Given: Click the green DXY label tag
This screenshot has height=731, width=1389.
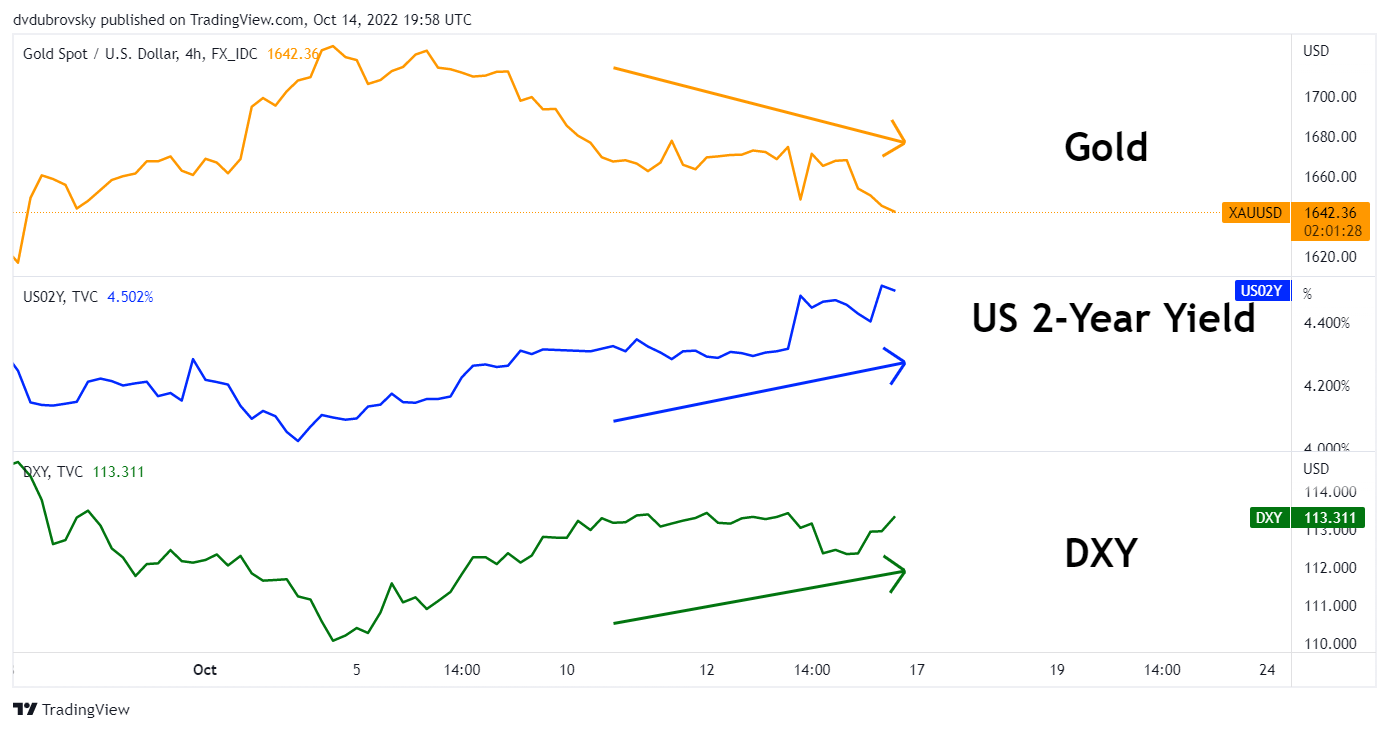Looking at the screenshot, I should (1269, 518).
